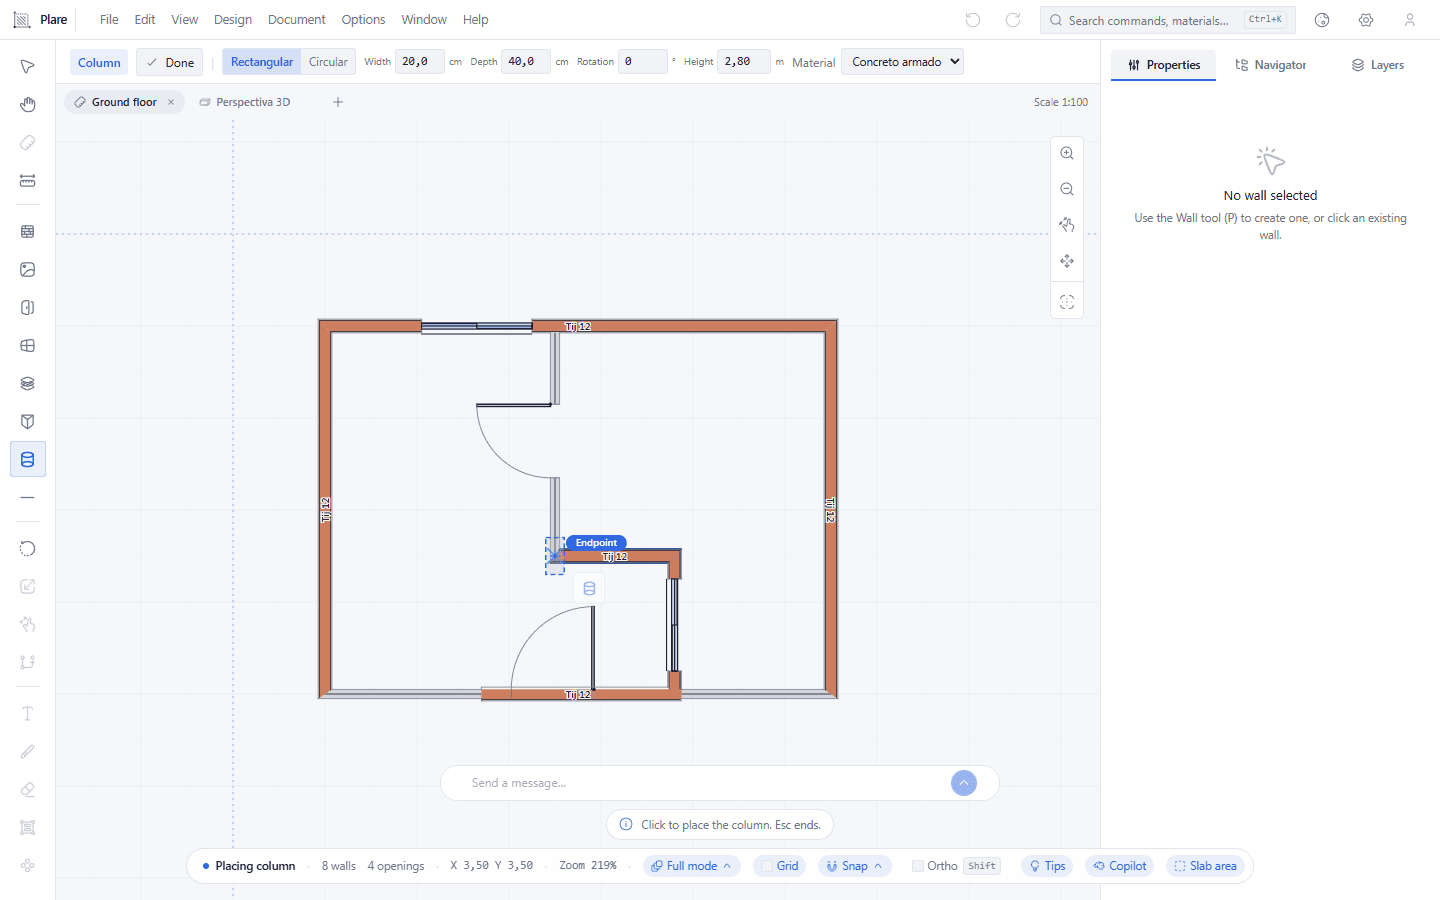The width and height of the screenshot is (1440, 900).
Task: Open the user account icon
Action: [1410, 20]
